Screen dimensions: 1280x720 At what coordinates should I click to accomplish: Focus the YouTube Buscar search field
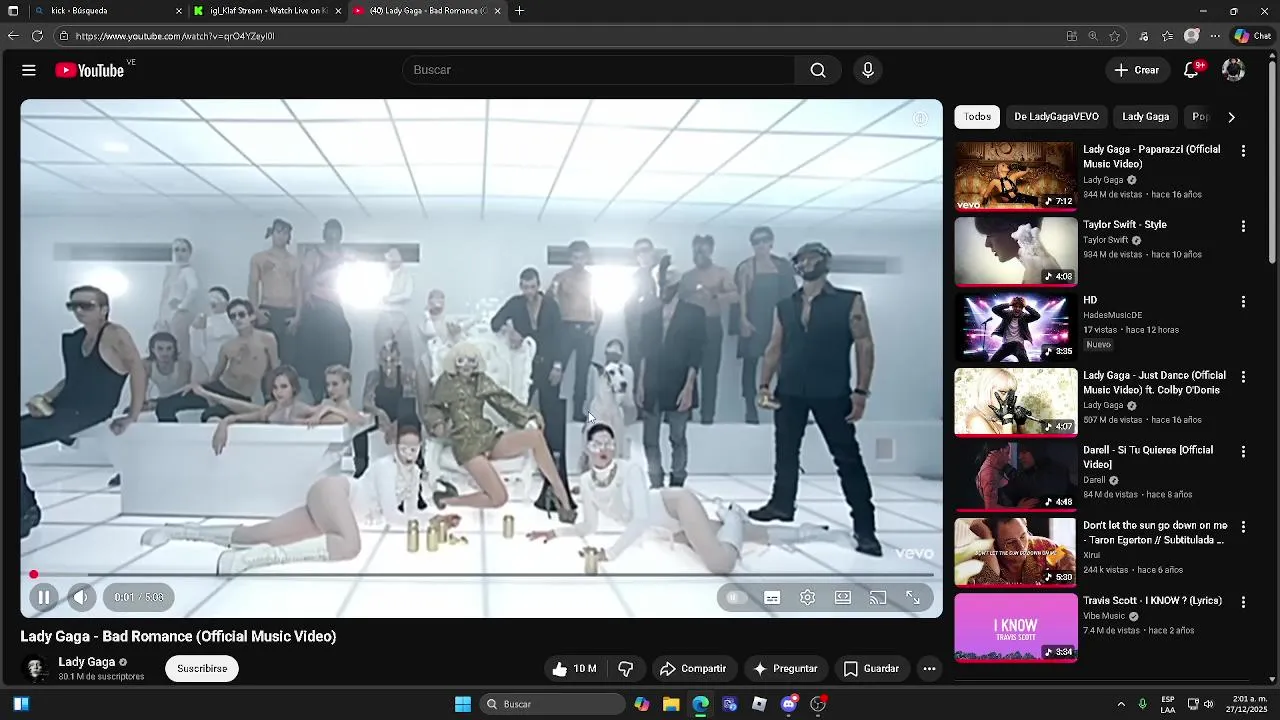click(598, 70)
